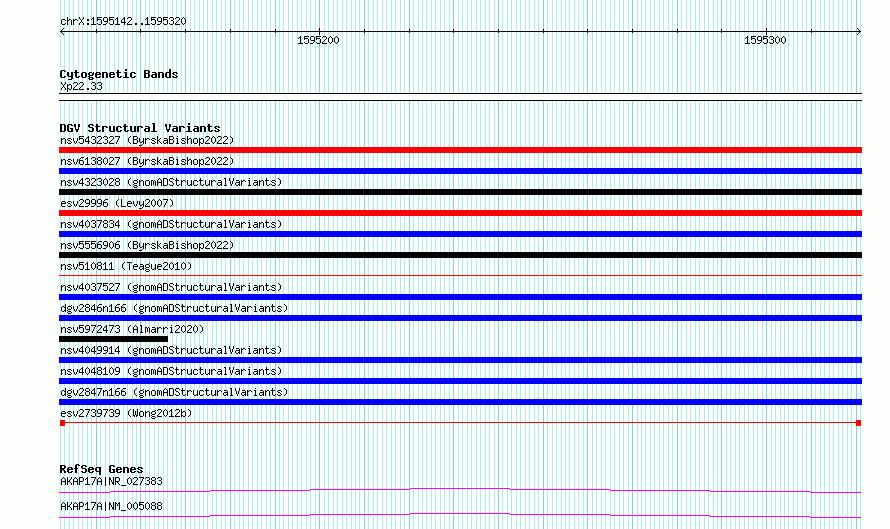Open the Cytogenetic Bands track heading
Image resolution: width=890 pixels, height=529 pixels.
(119, 74)
